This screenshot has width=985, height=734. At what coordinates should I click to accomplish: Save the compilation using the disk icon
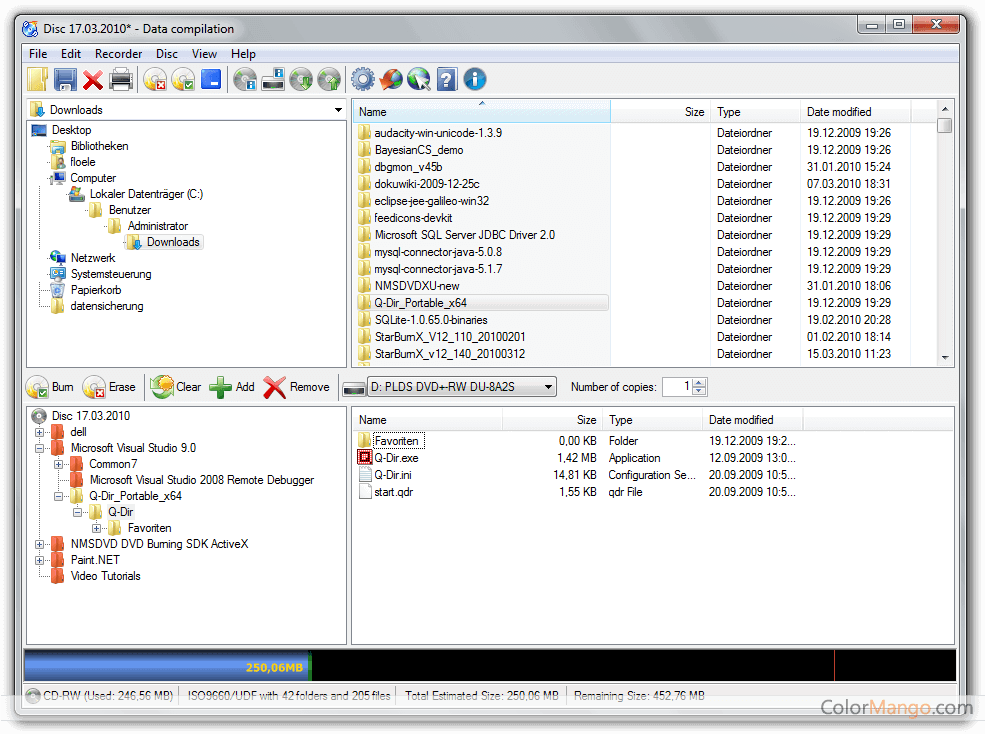[x=64, y=79]
